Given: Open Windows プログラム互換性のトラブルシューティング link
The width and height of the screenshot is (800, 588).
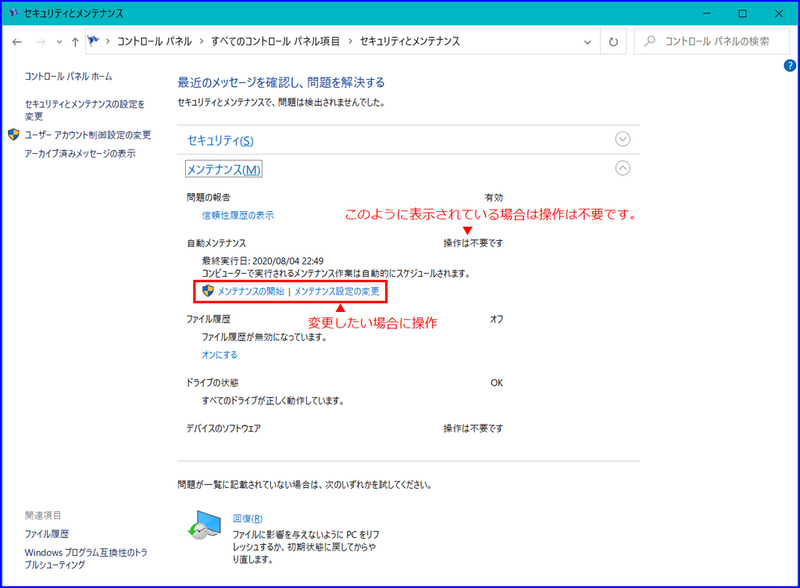Looking at the screenshot, I should click(86, 558).
